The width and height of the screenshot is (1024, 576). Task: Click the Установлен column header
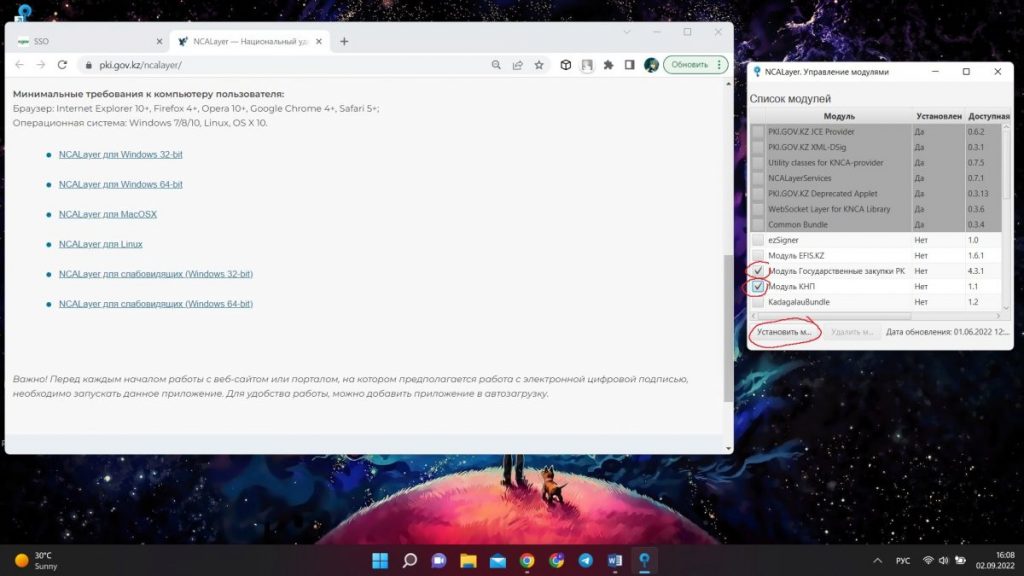[938, 116]
